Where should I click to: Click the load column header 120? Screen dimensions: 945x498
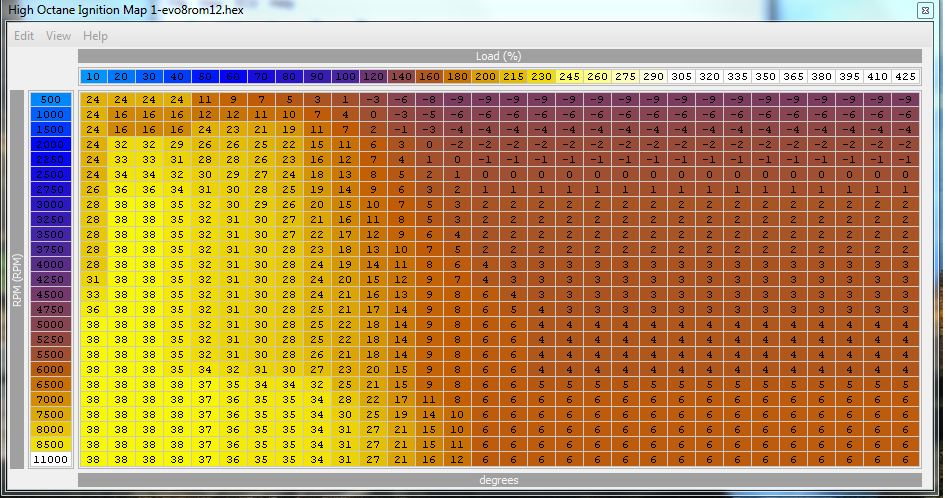coord(374,77)
